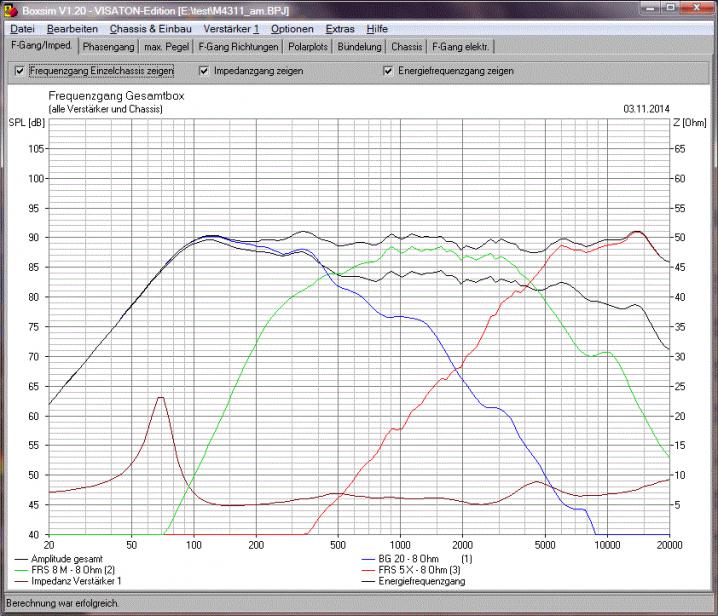Screen dimensions: 718x616
Task: Minimize the Boxsim window
Action: tap(650, 8)
